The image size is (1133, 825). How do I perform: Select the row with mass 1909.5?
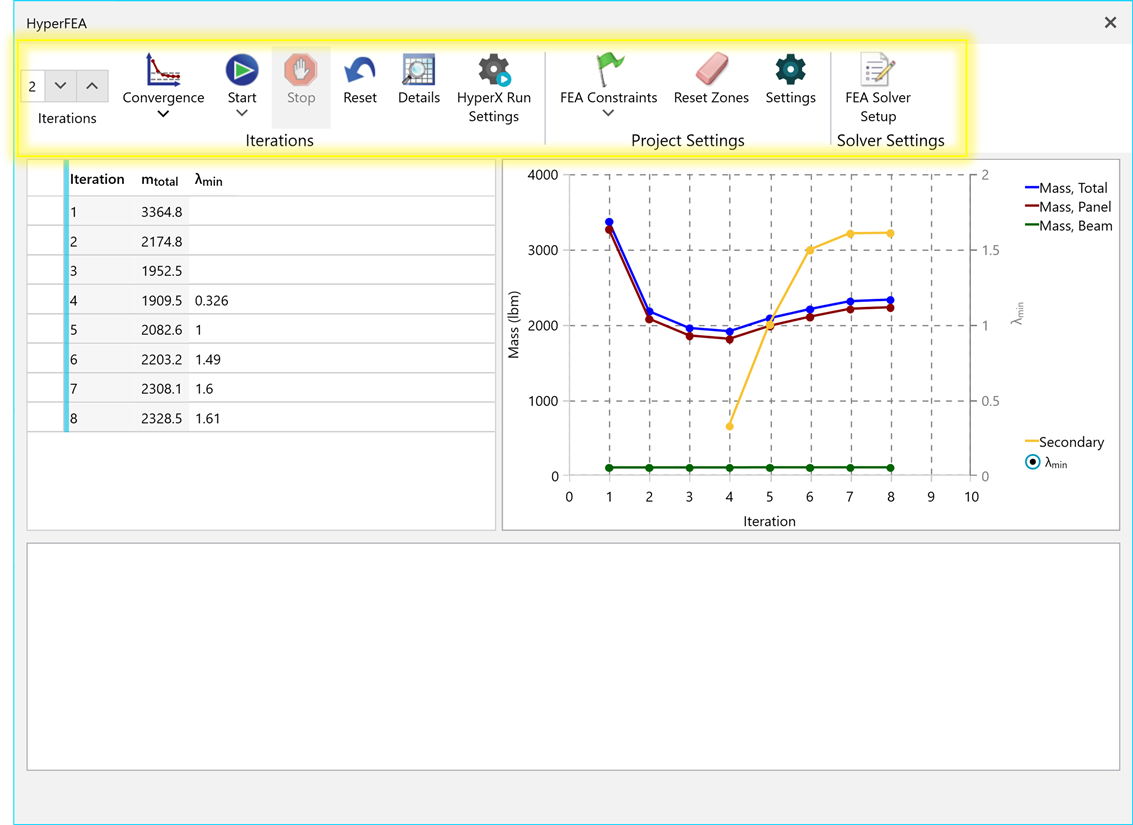pyautogui.click(x=261, y=301)
